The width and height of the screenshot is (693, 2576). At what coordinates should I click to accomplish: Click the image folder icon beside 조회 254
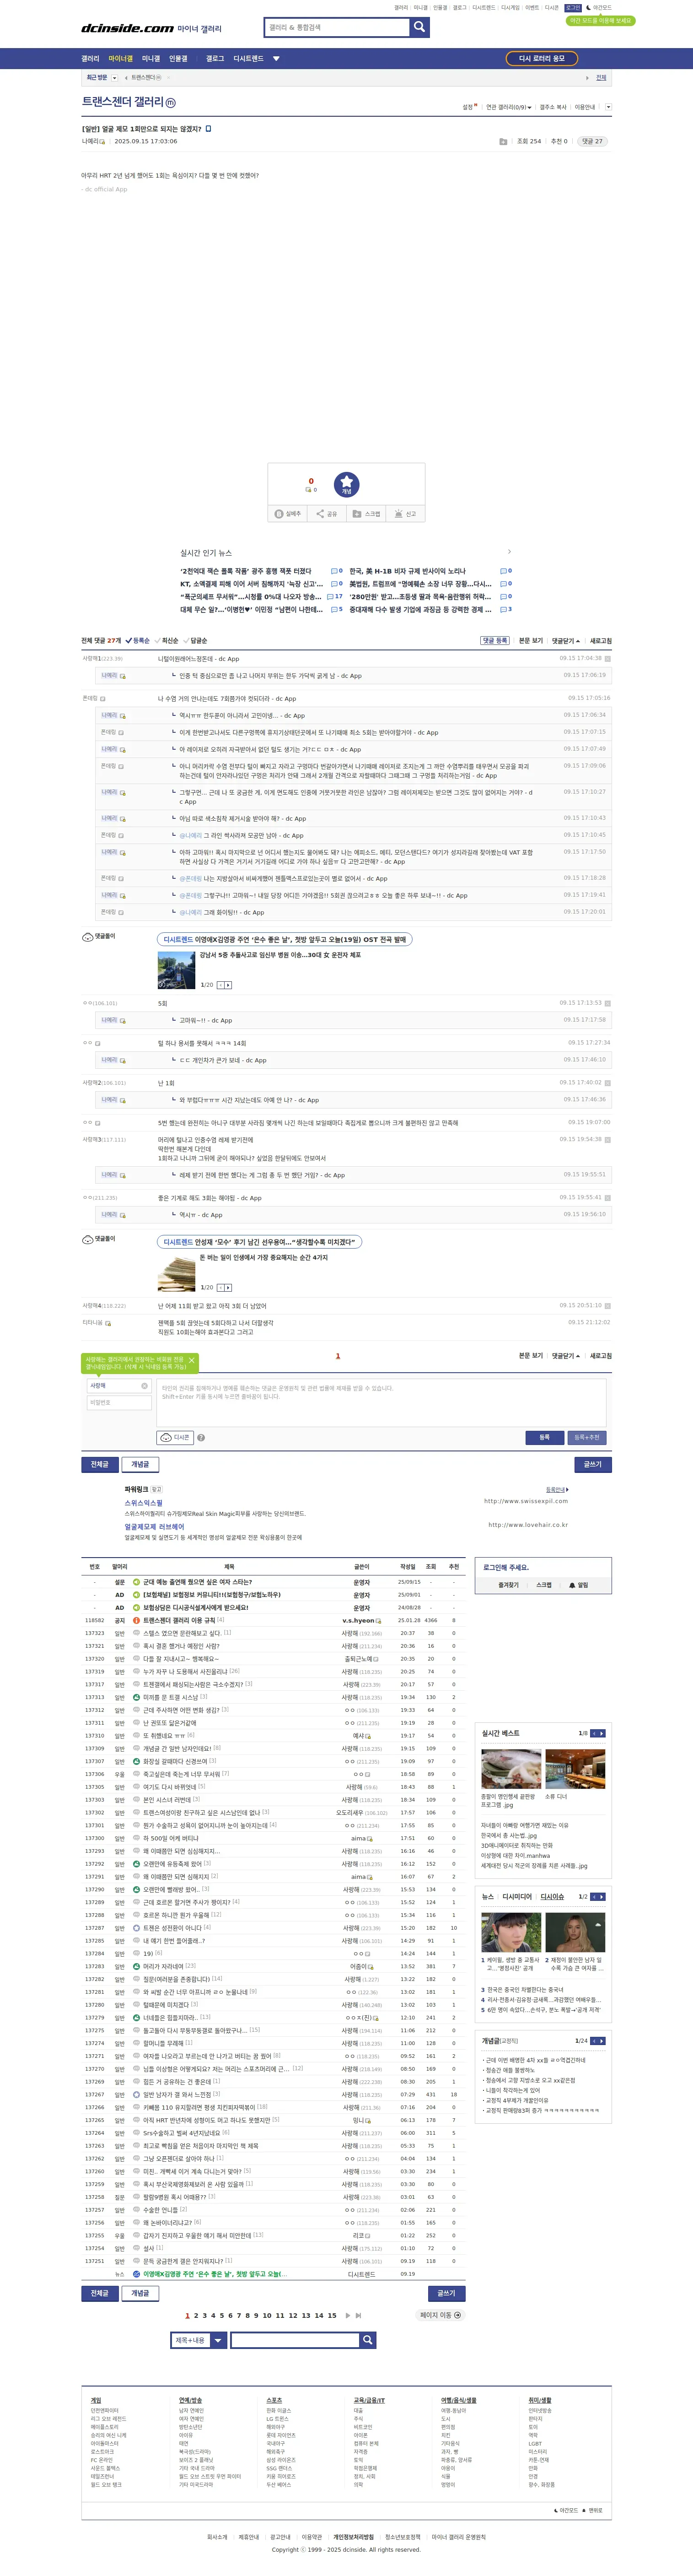coord(503,142)
